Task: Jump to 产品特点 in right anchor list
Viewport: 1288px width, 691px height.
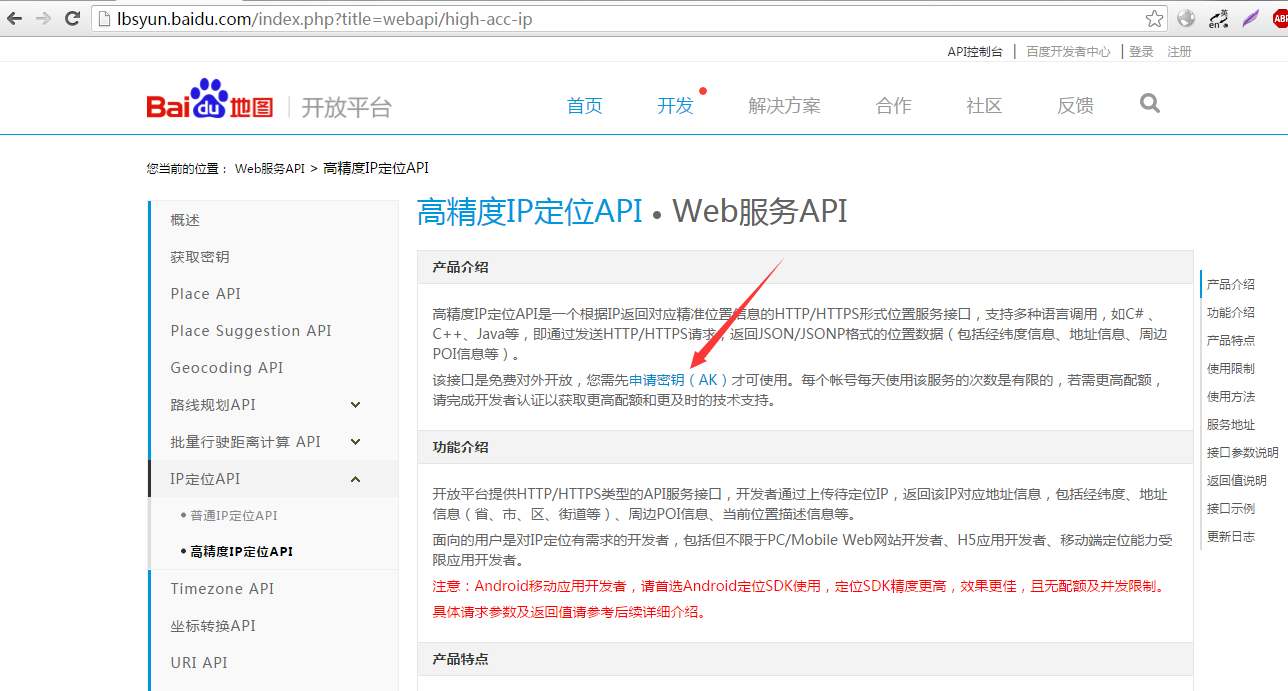Action: (x=1230, y=341)
